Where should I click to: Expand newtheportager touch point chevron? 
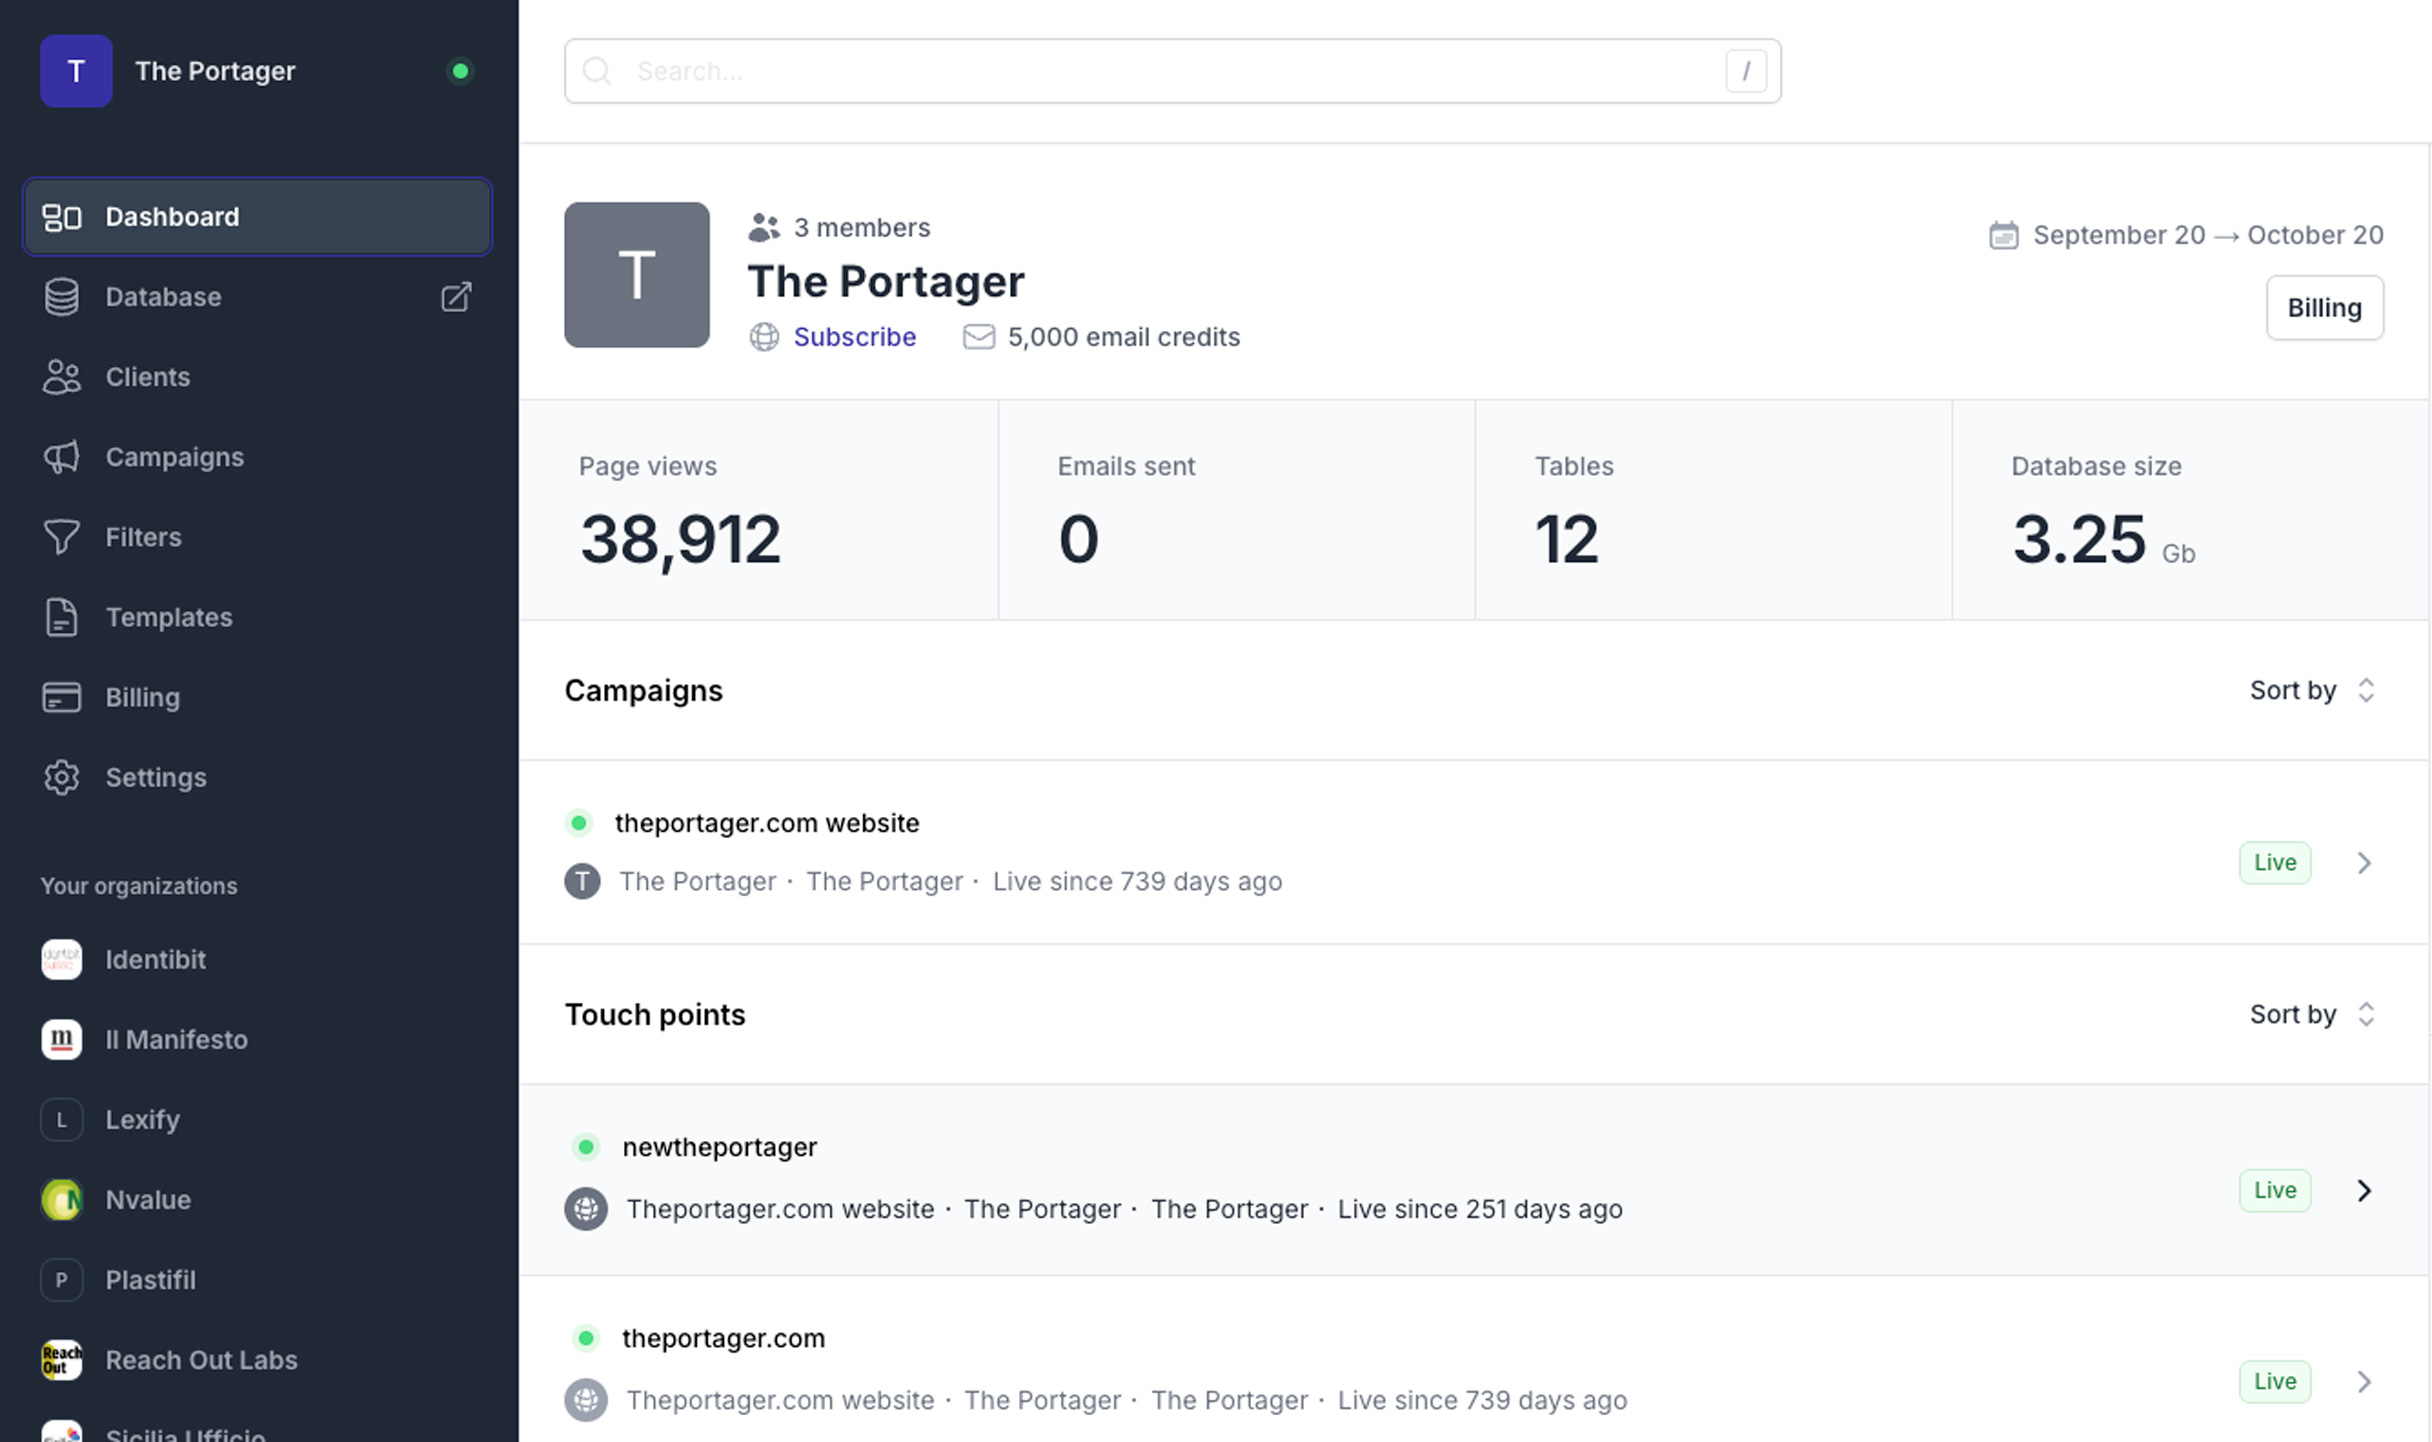click(x=2364, y=1190)
